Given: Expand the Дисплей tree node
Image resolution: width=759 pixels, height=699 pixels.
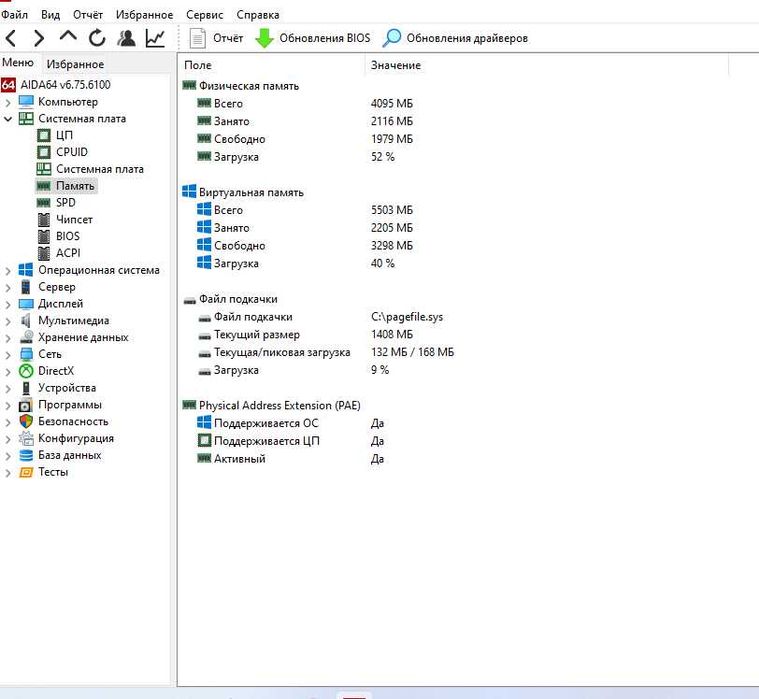Looking at the screenshot, I should click(x=8, y=304).
